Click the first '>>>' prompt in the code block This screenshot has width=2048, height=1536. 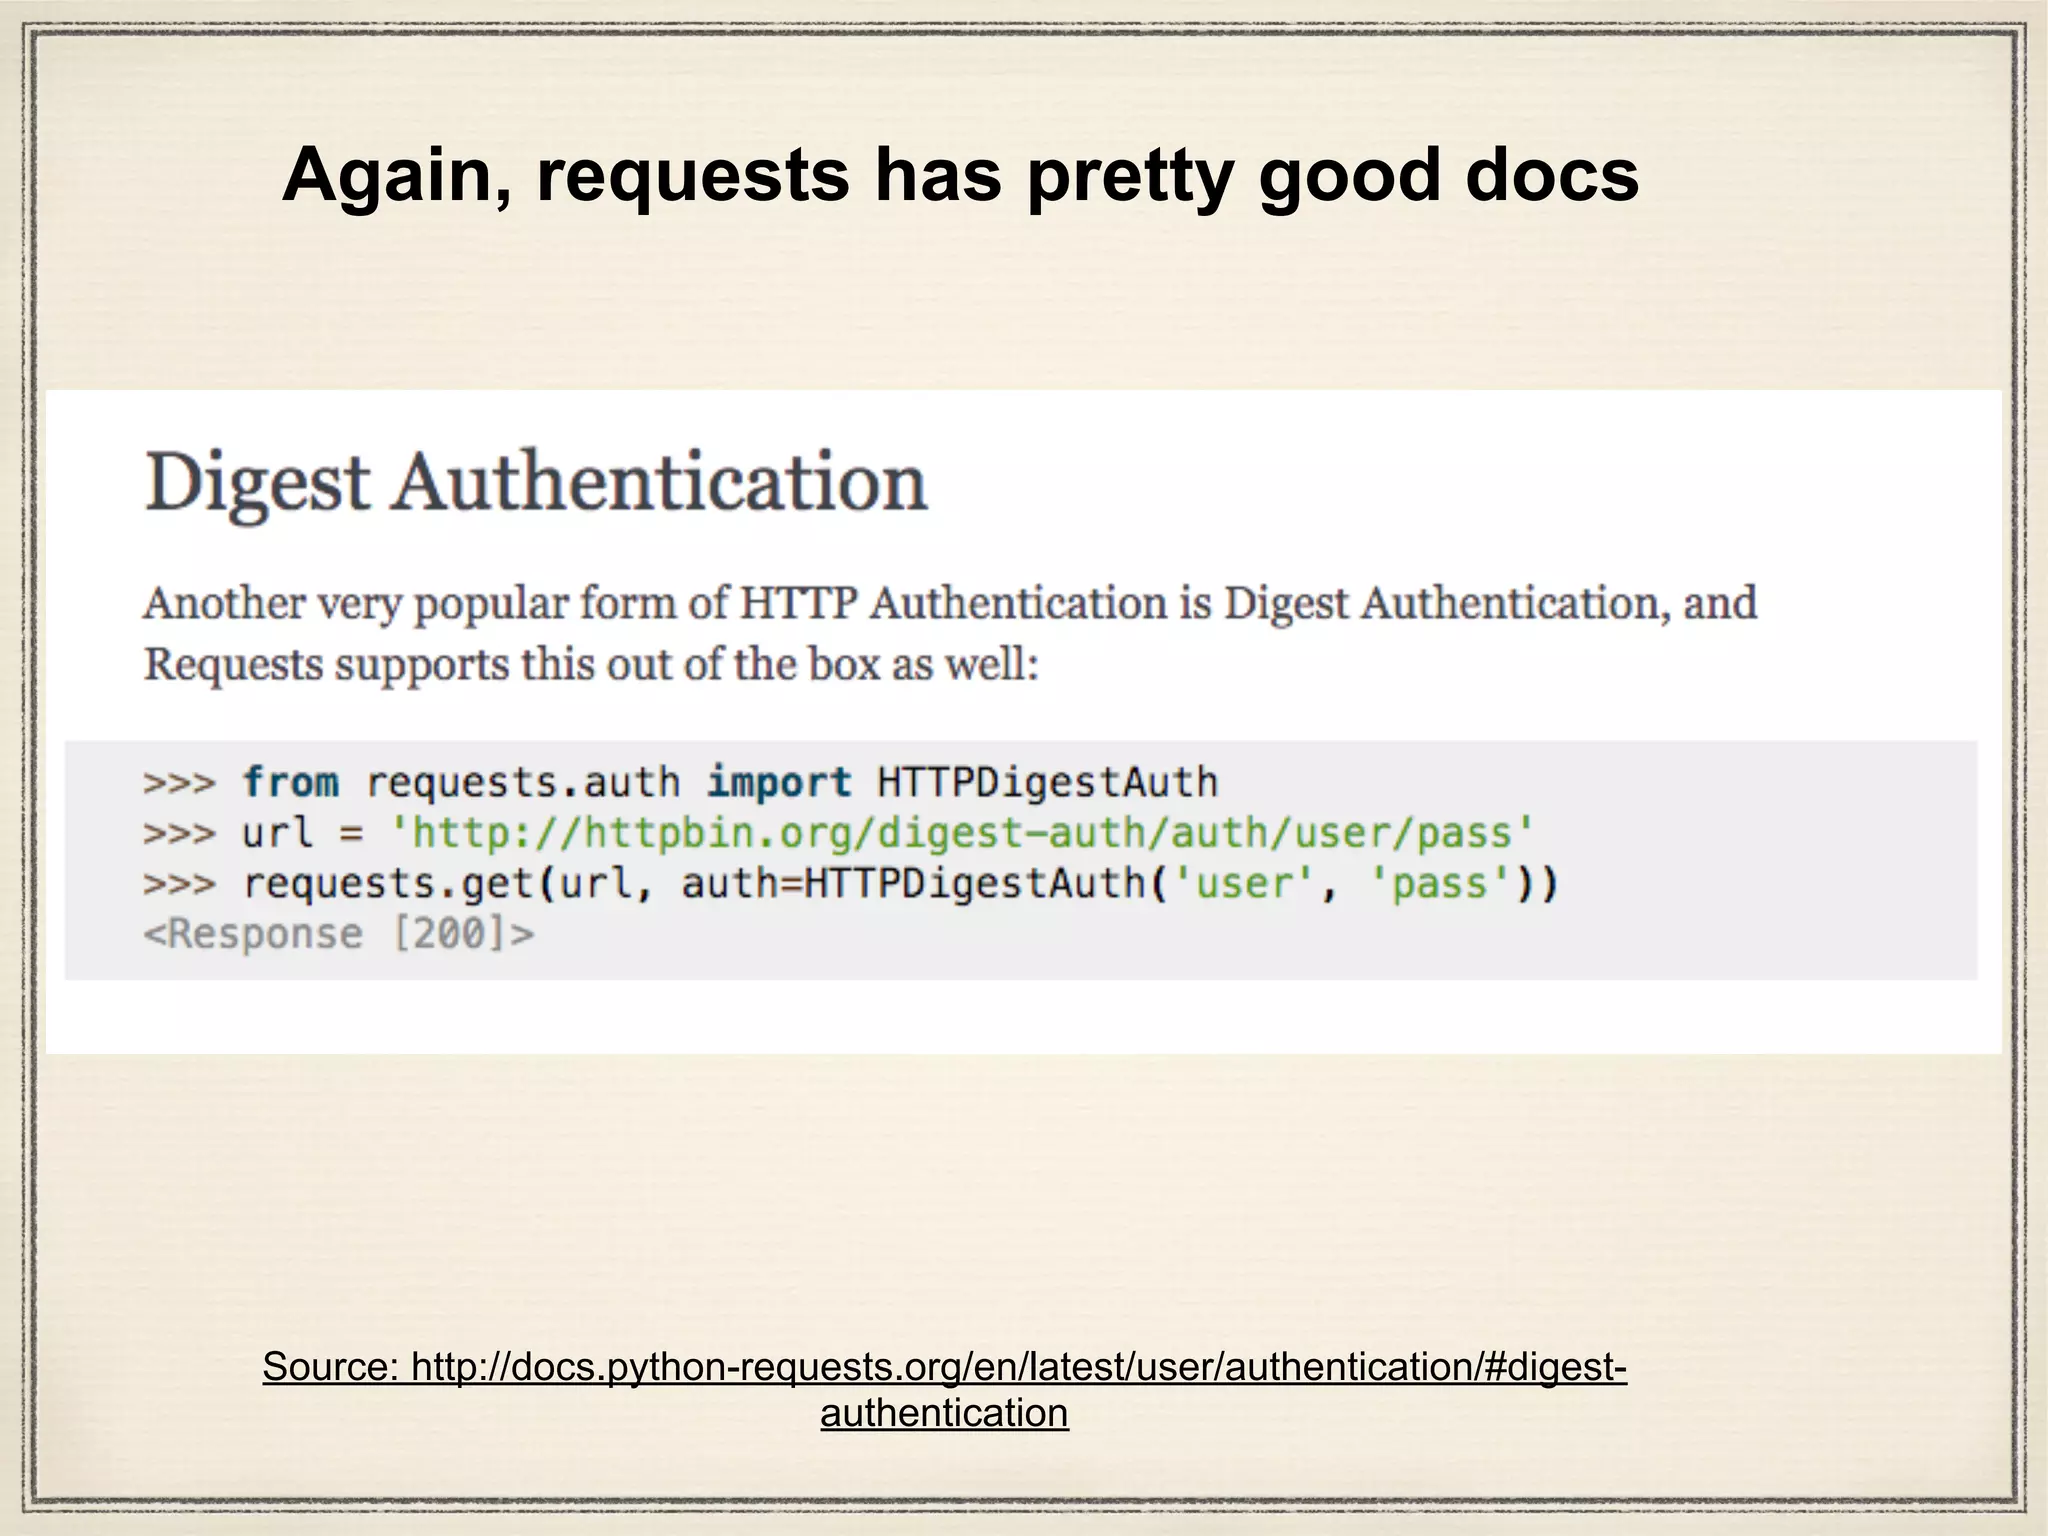(179, 782)
